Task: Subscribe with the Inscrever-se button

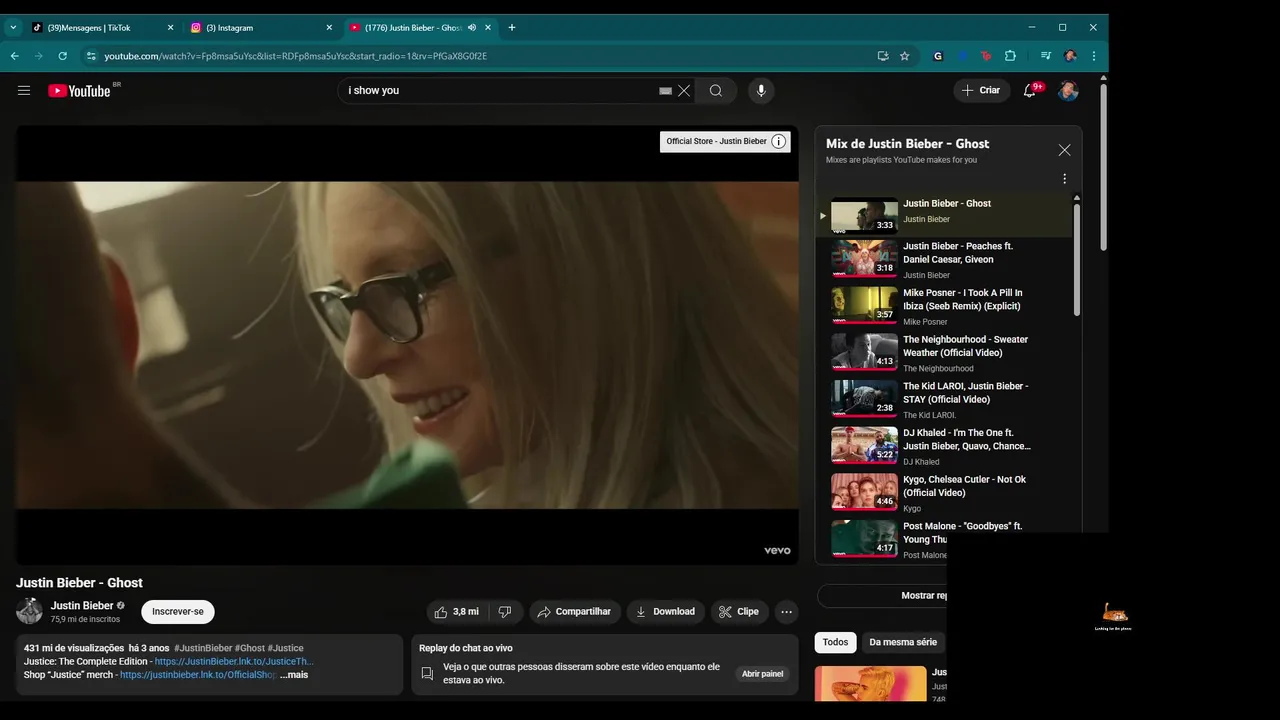Action: tap(178, 612)
